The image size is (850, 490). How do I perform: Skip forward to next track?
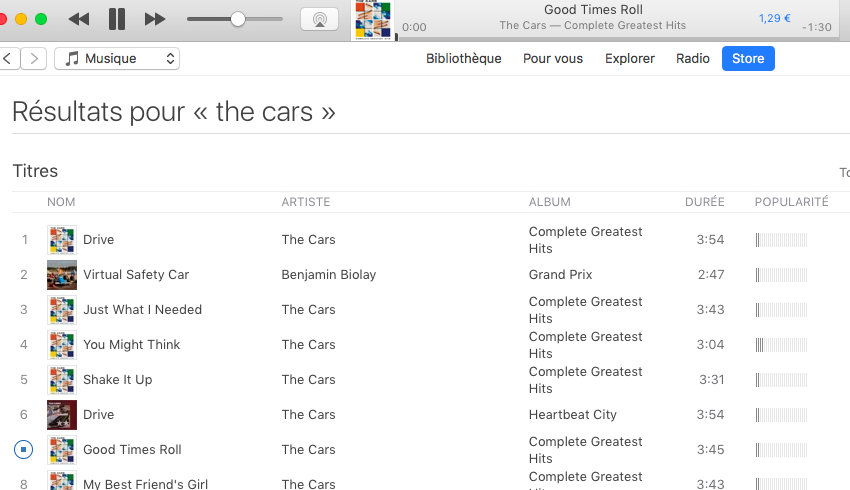[x=155, y=19]
